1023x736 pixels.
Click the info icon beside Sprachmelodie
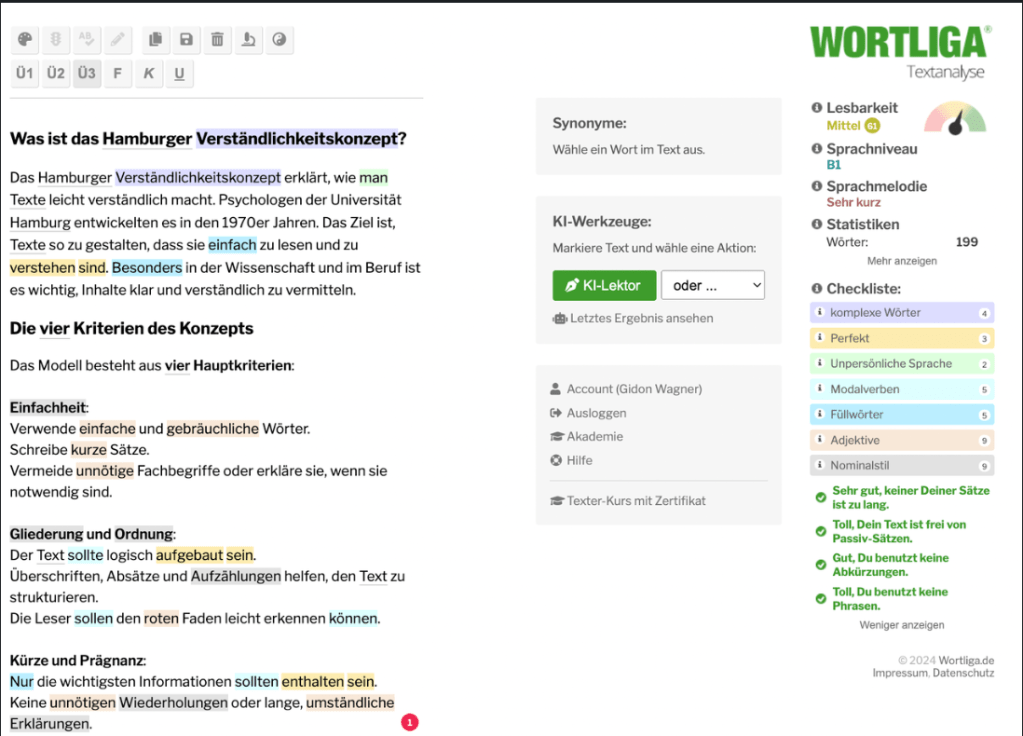816,187
